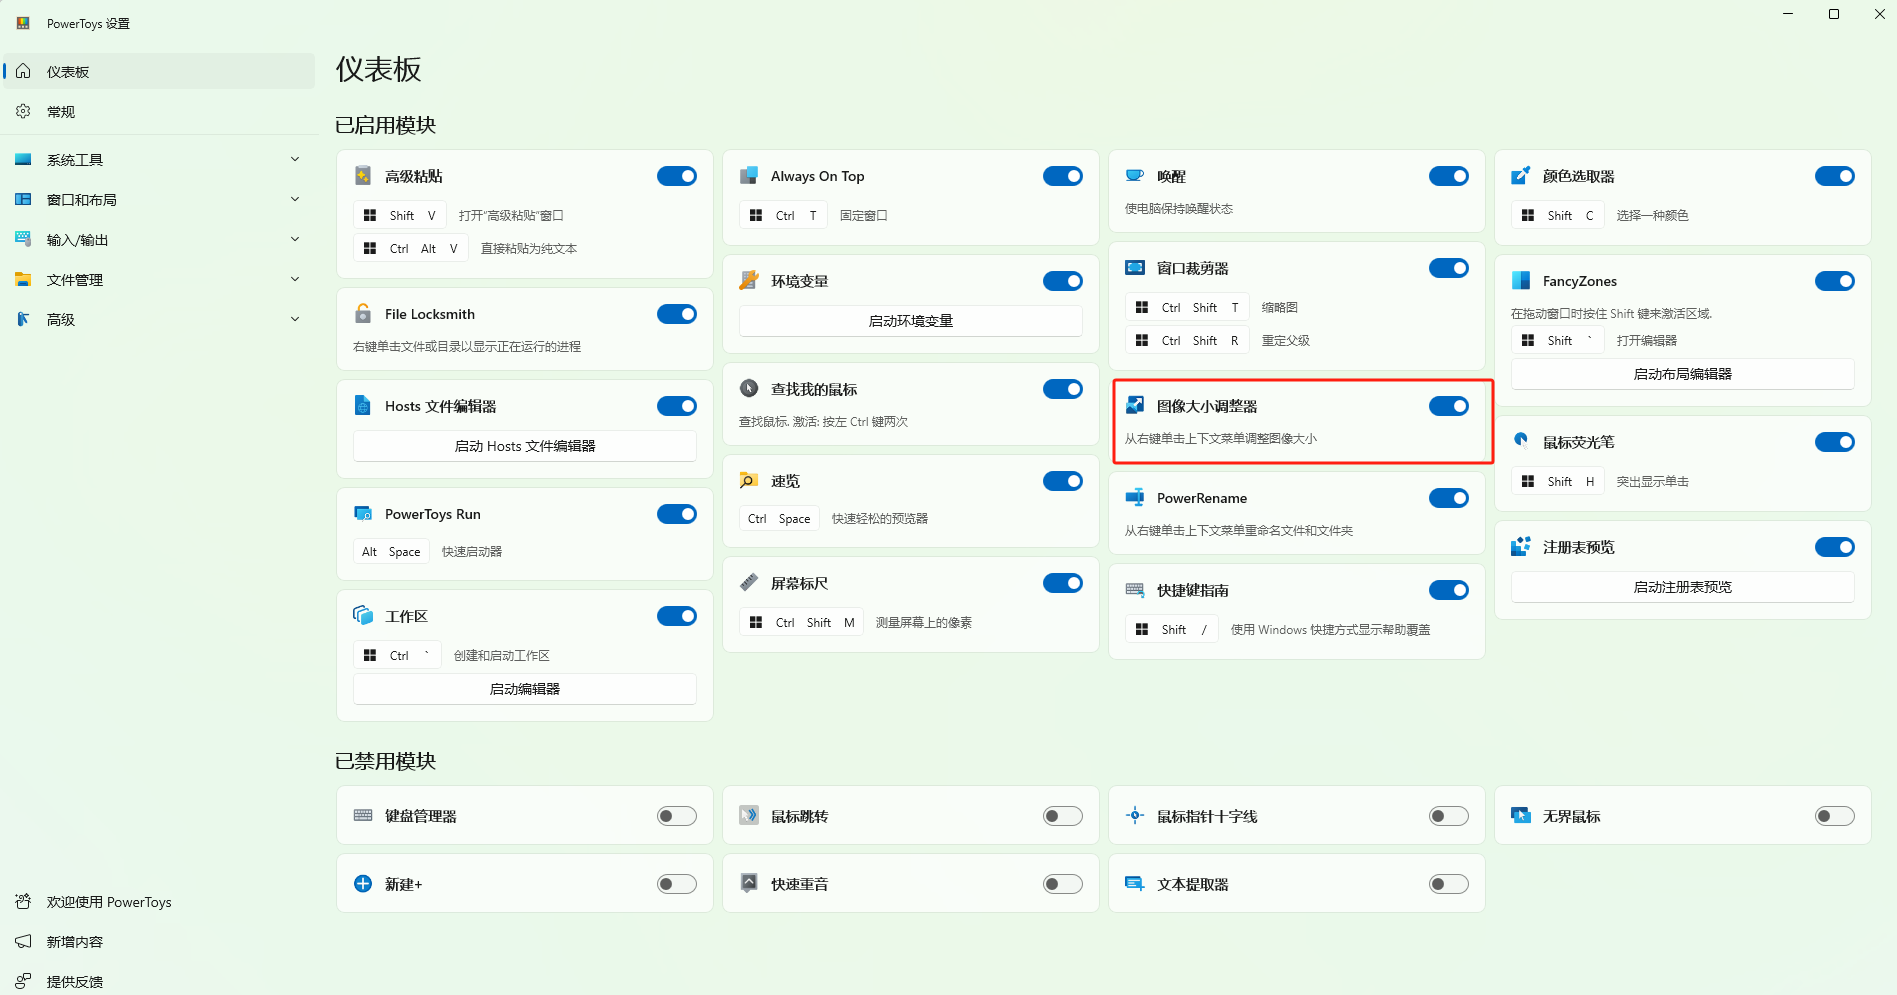Click the 速览 magnifier folder icon

(x=749, y=481)
